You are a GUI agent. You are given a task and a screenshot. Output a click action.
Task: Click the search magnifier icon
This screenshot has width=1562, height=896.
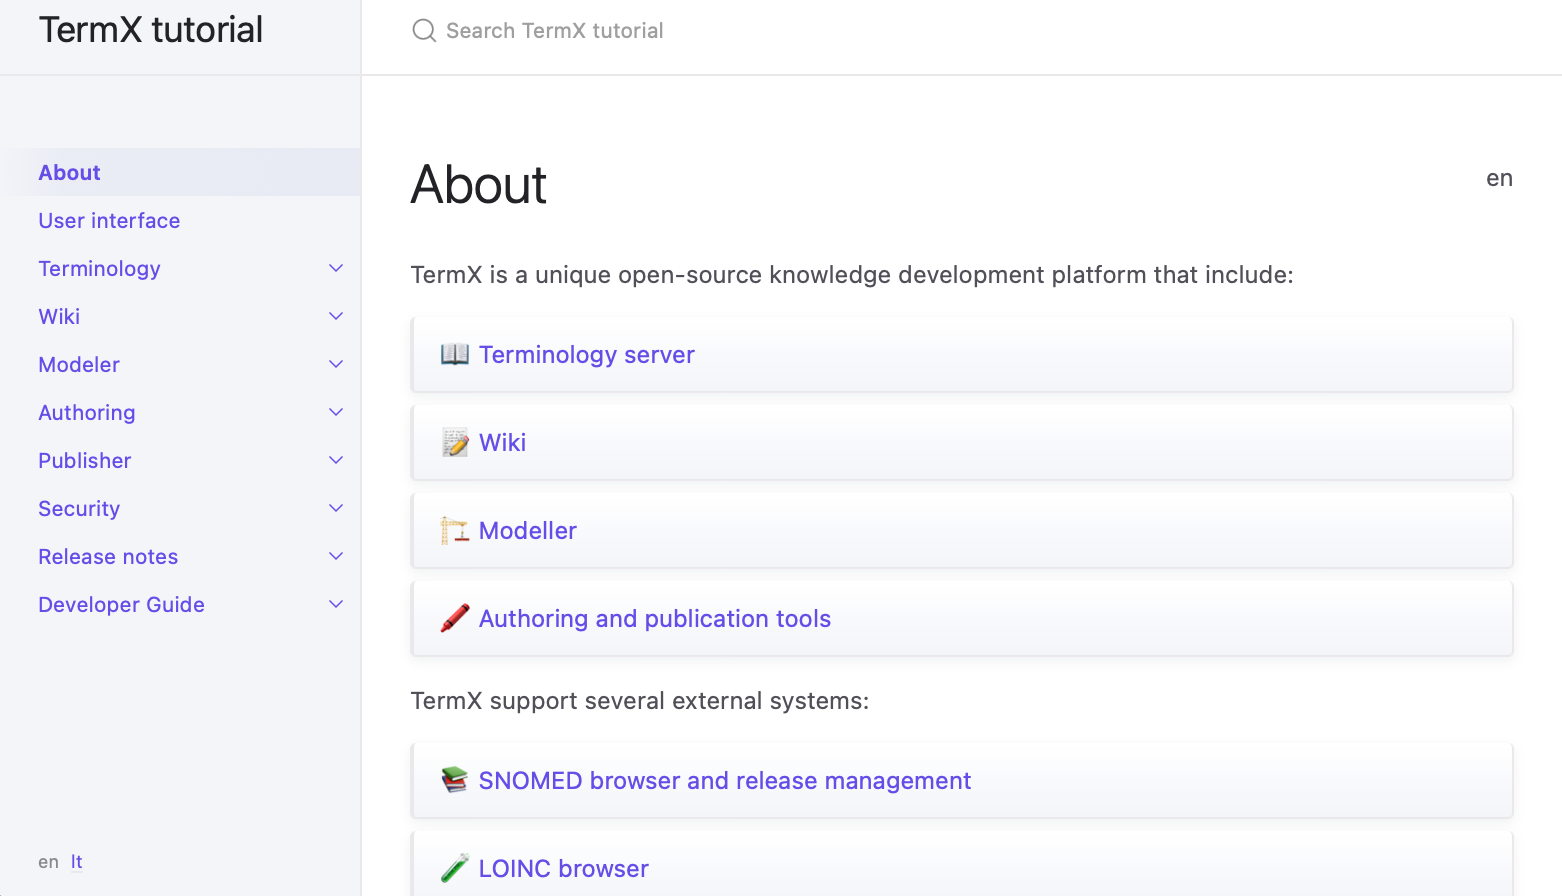tap(424, 31)
